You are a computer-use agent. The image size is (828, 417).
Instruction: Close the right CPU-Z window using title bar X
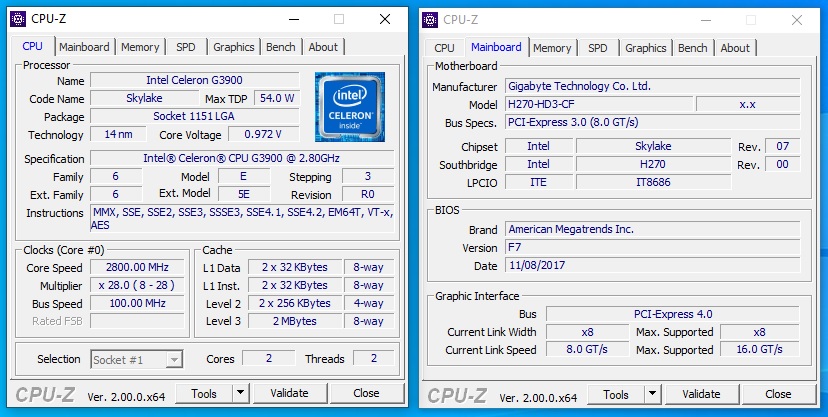pos(797,19)
